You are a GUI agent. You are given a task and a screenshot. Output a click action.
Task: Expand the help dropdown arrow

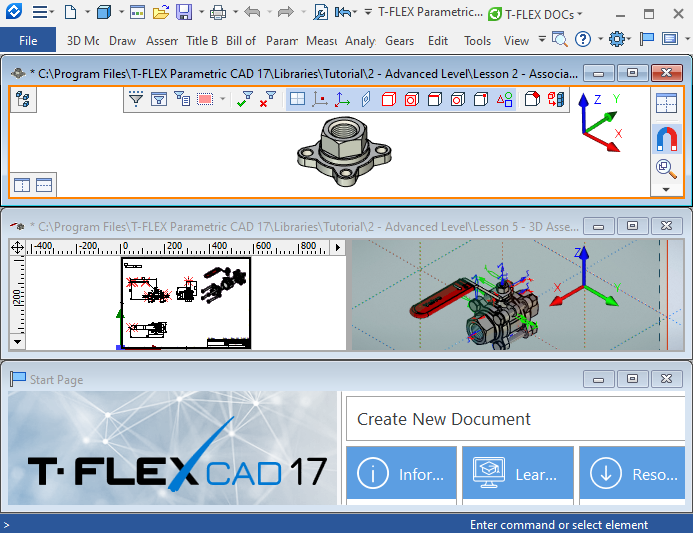(600, 39)
